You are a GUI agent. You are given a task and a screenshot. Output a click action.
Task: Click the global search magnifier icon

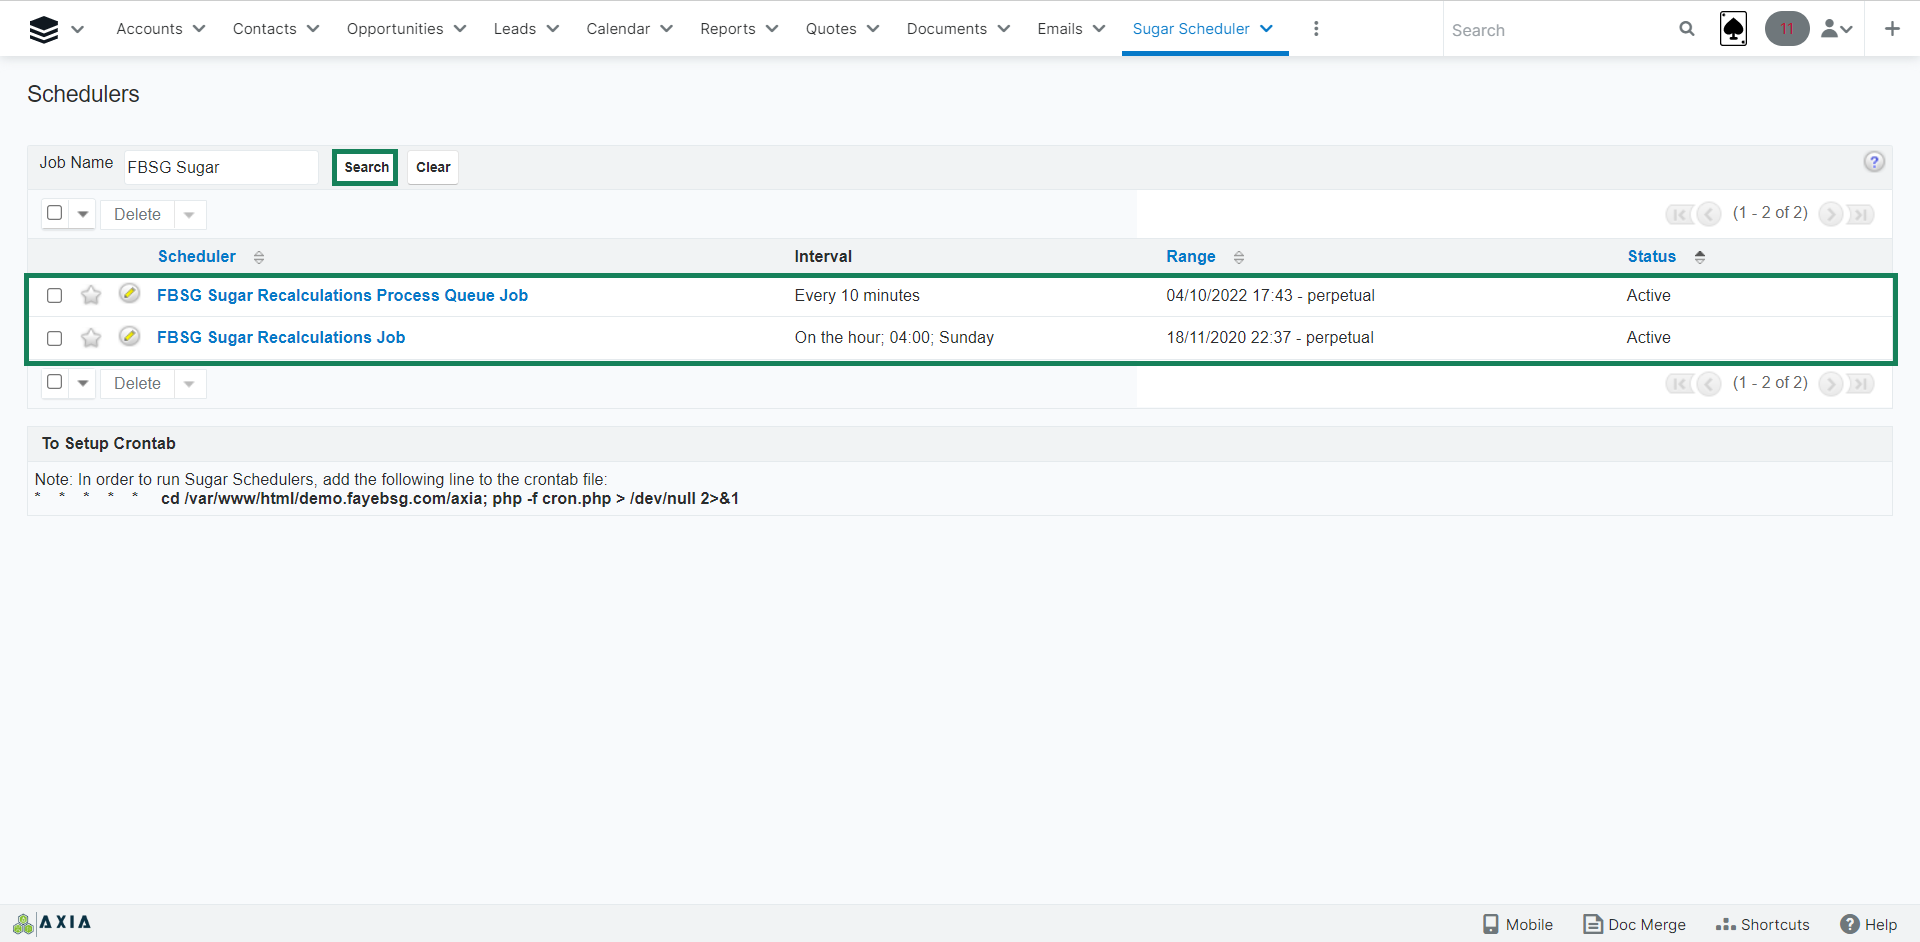click(1687, 29)
